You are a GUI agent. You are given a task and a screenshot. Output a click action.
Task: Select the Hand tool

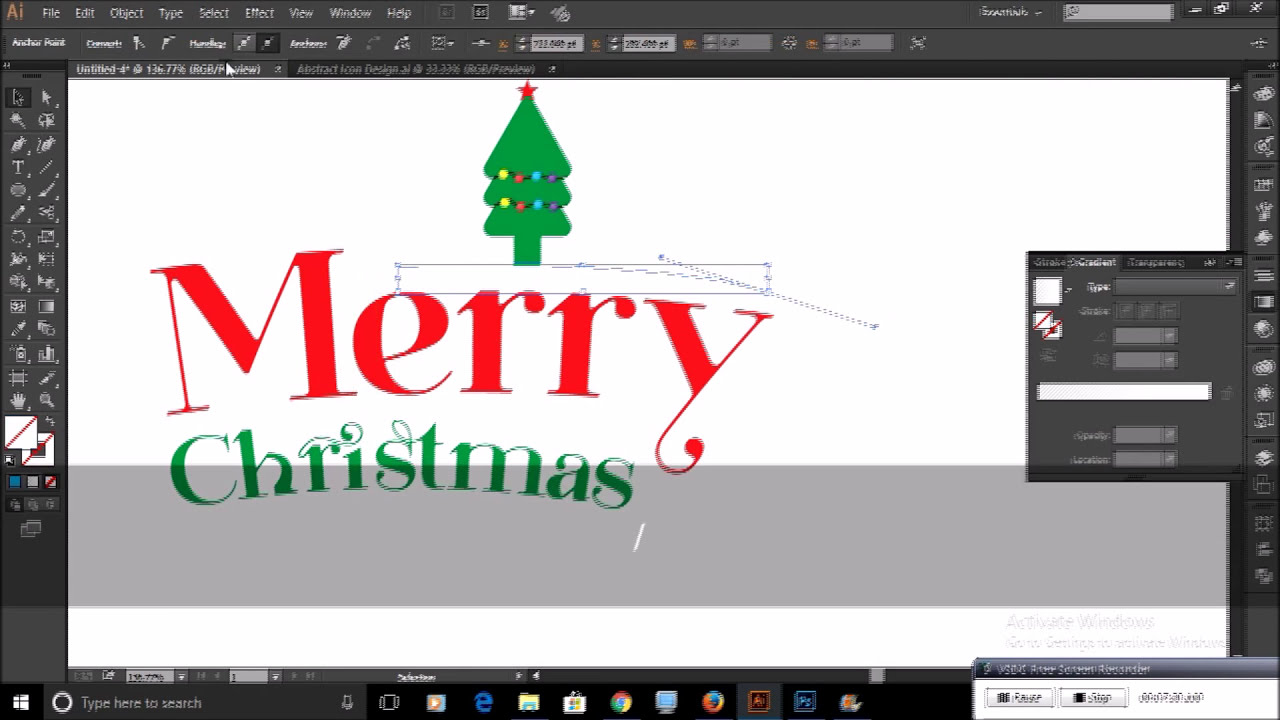click(18, 400)
